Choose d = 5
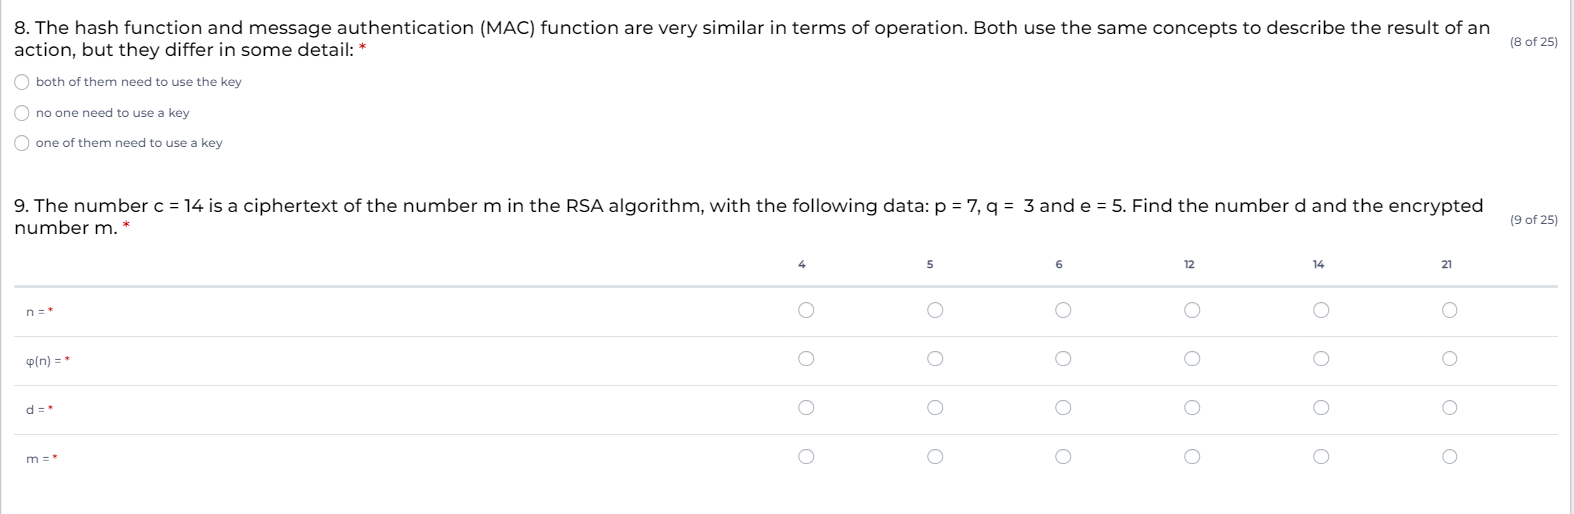The image size is (1574, 514). point(934,408)
